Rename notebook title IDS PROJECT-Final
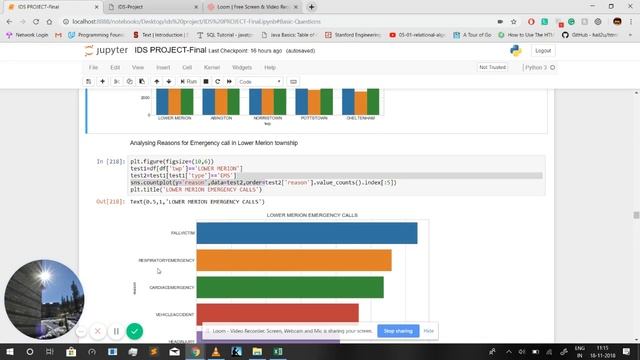Screen dimensions: 640x360 tap(170, 50)
